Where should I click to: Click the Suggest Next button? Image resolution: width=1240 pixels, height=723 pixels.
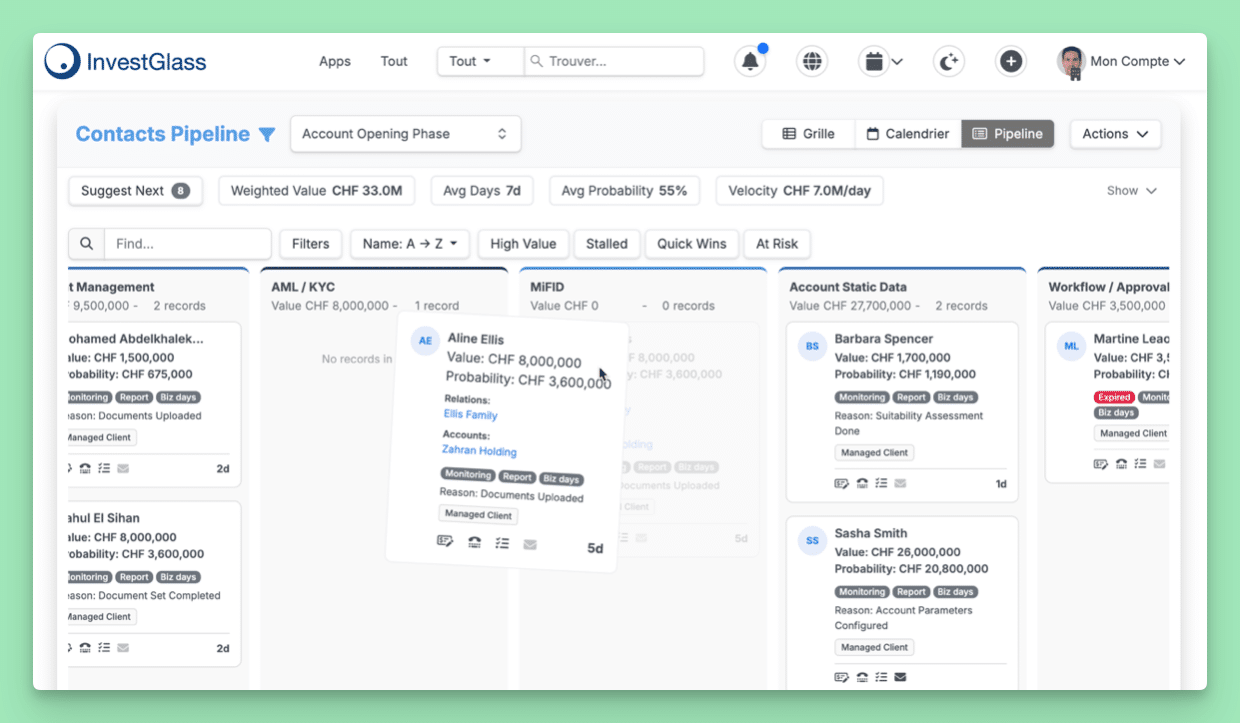click(x=135, y=191)
